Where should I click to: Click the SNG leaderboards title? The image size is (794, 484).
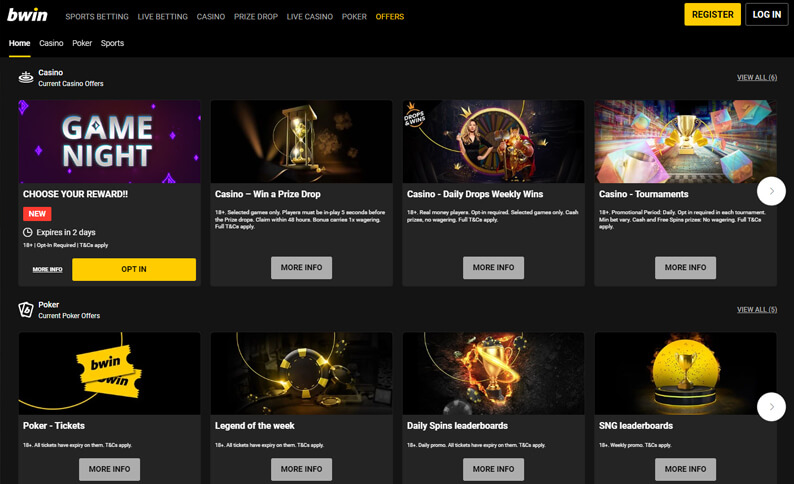[636, 426]
